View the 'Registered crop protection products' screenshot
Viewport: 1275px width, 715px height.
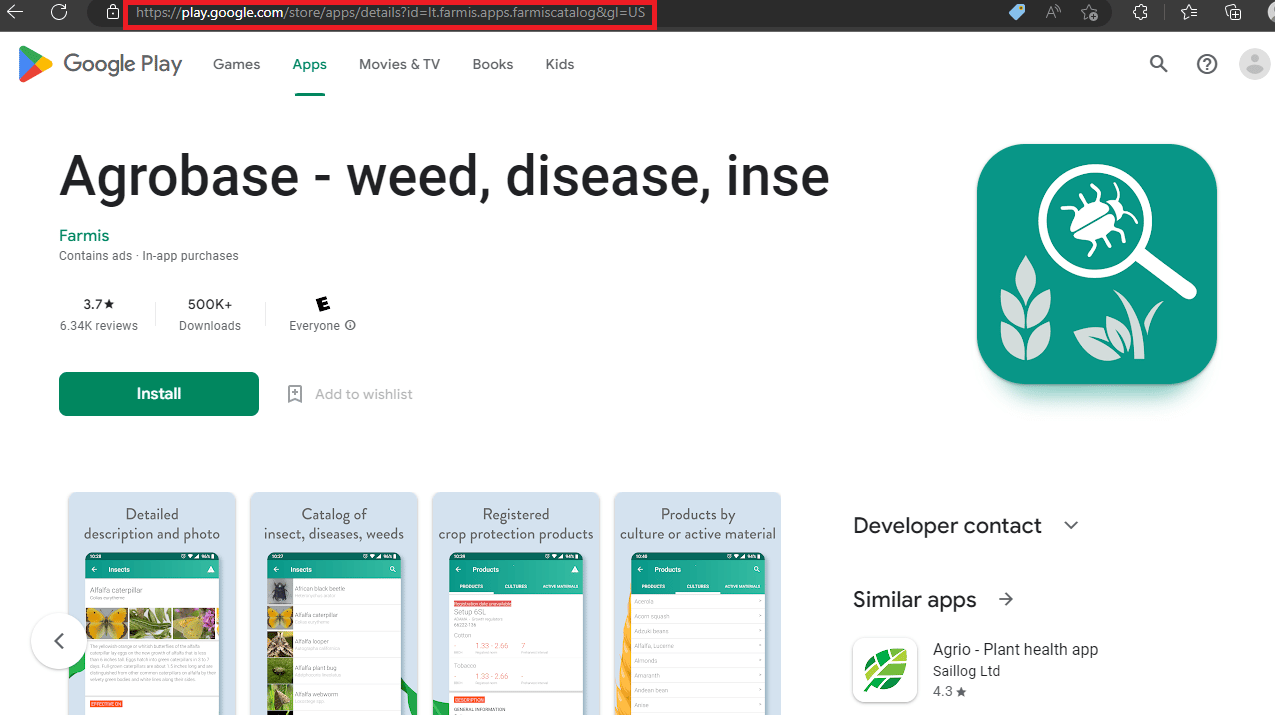pyautogui.click(x=516, y=604)
